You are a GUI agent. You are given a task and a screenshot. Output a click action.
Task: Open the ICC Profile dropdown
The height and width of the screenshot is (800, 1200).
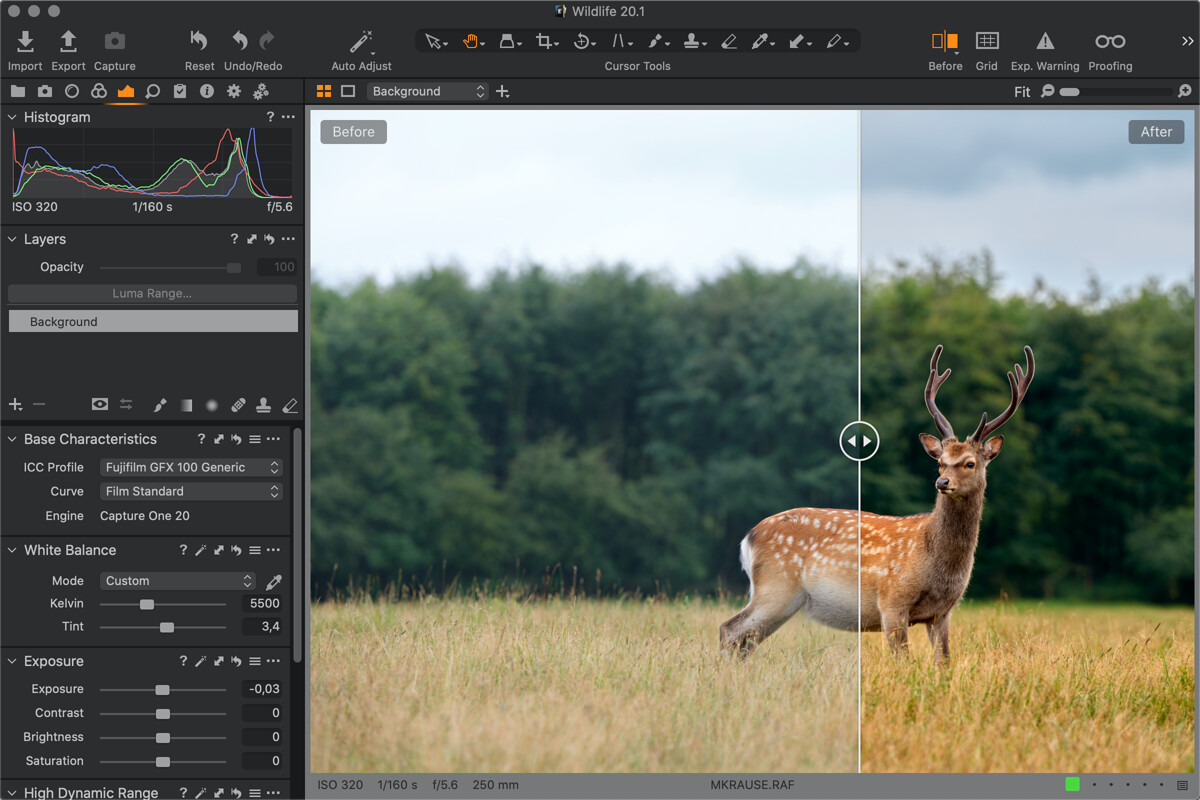tap(192, 467)
